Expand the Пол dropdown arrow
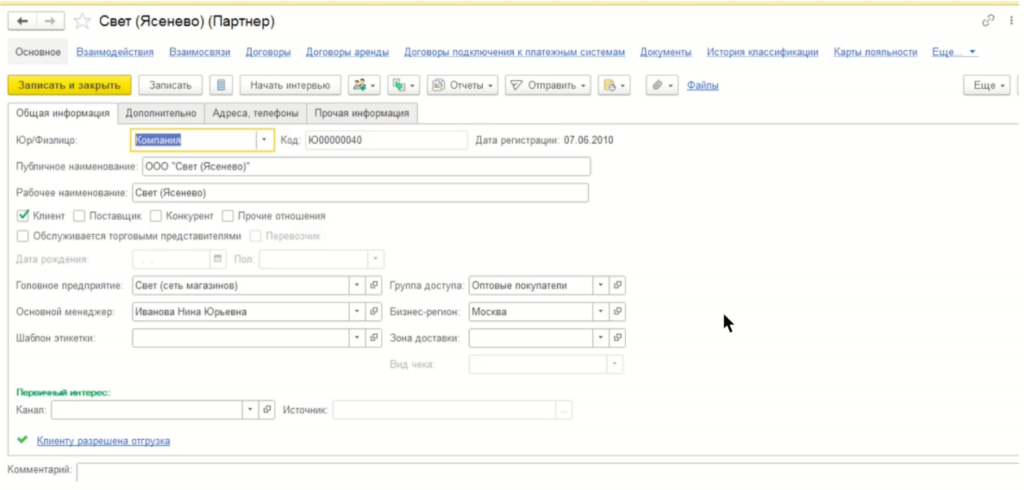The width and height of the screenshot is (1024, 490). coord(375,259)
